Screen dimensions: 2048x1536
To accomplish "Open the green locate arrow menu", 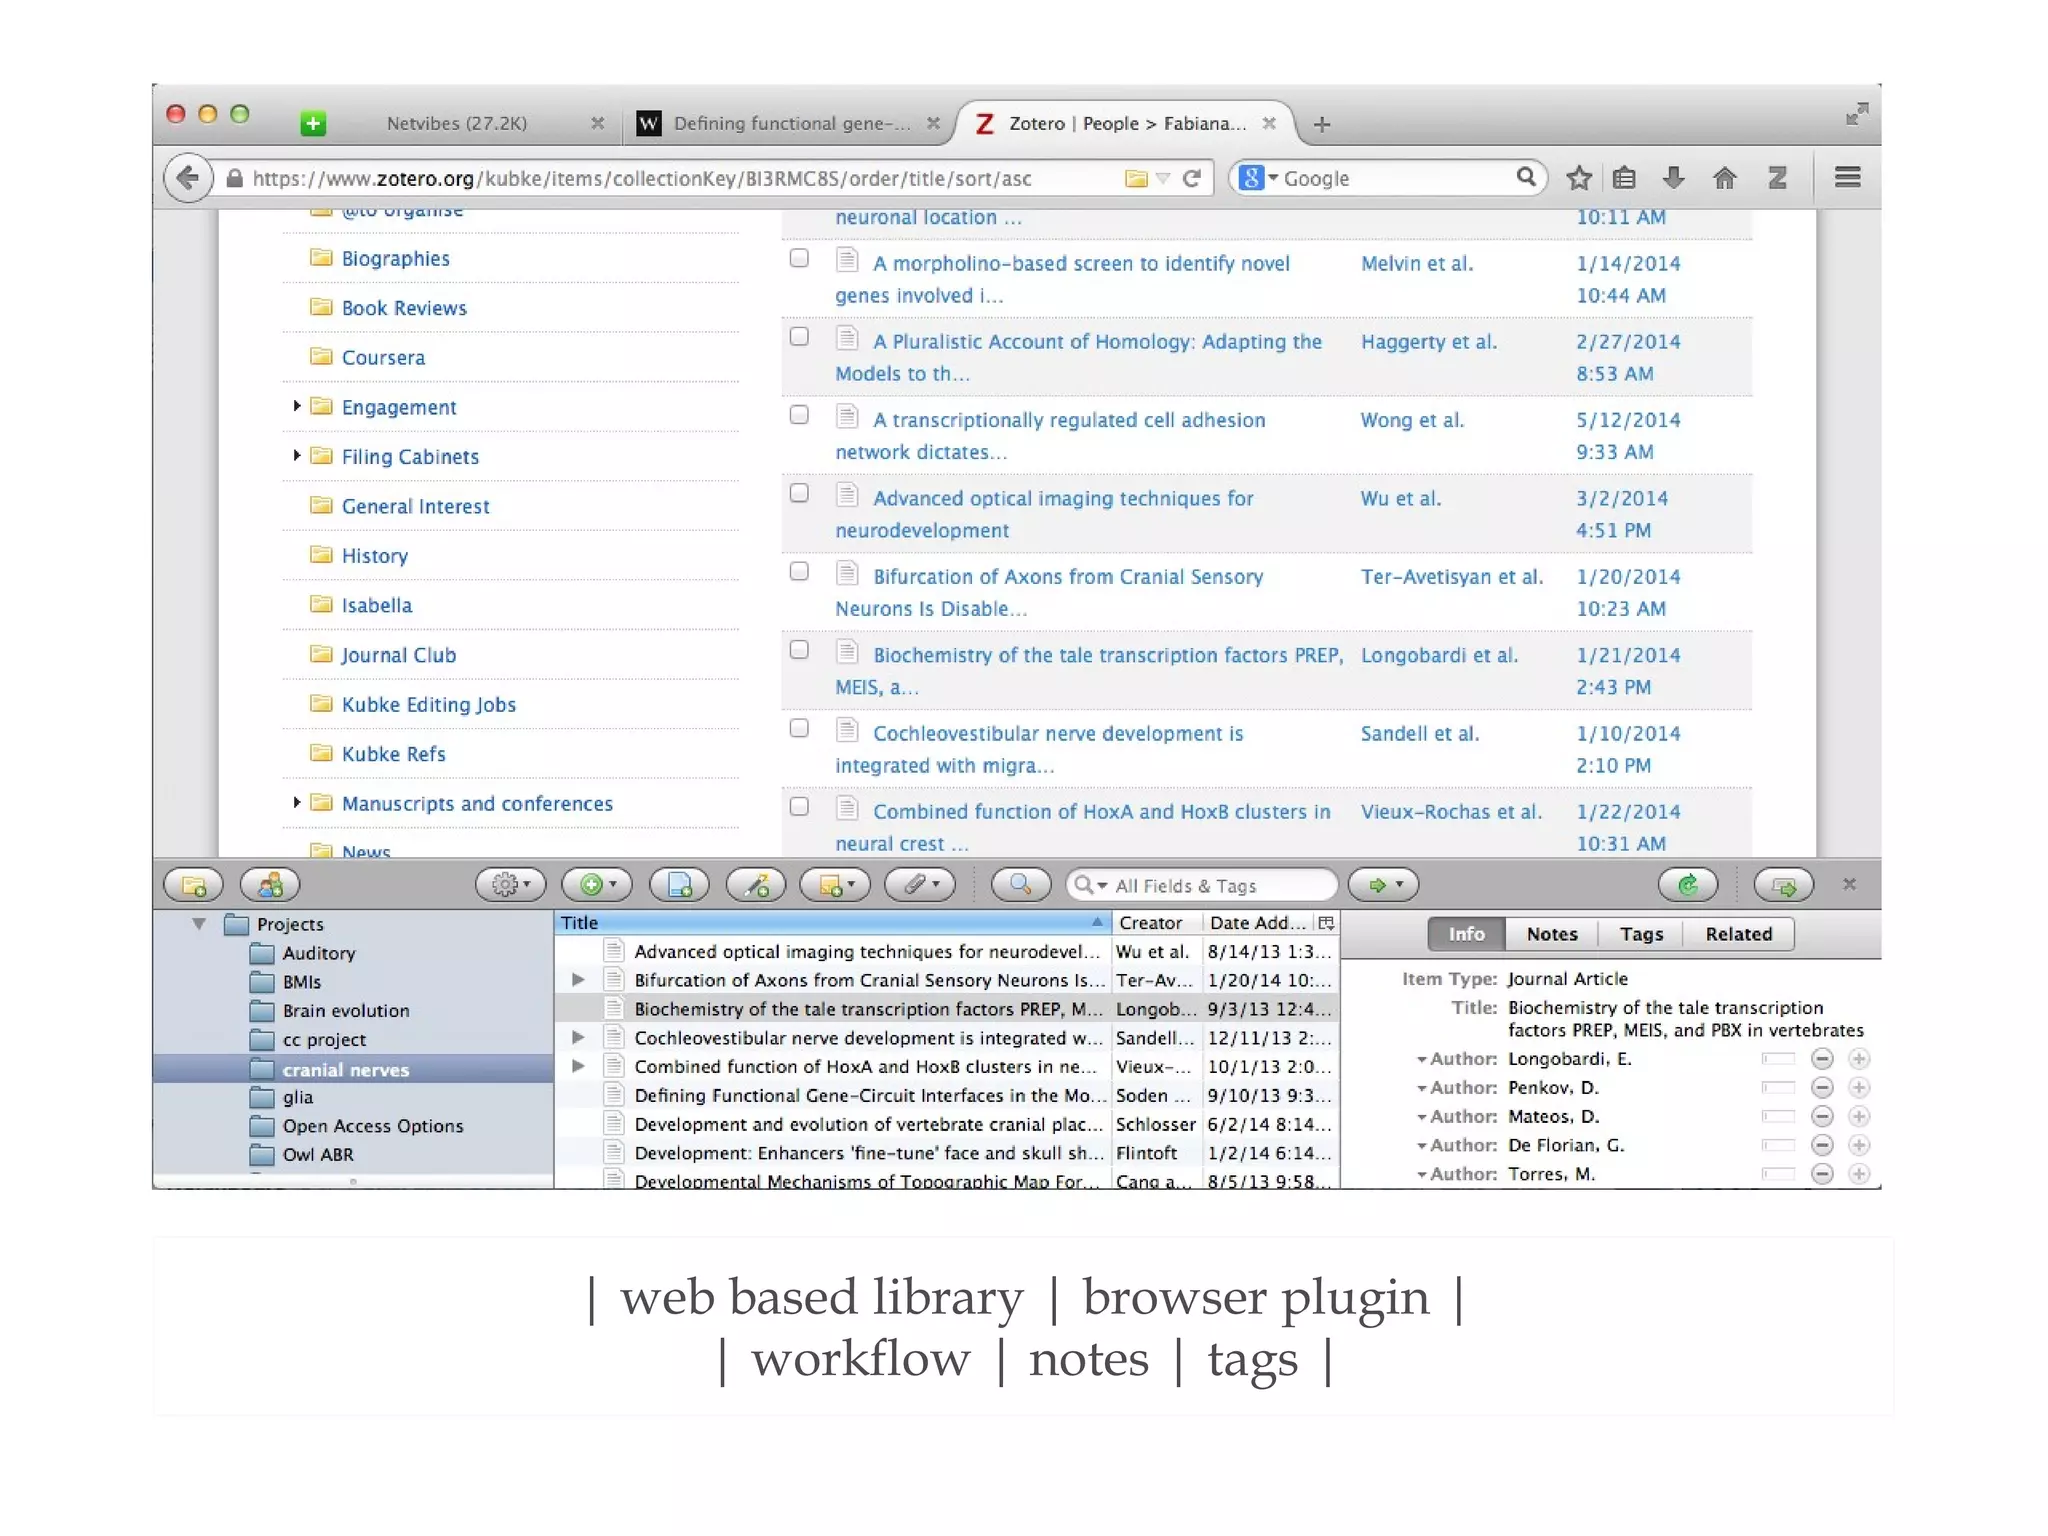I will [1384, 885].
